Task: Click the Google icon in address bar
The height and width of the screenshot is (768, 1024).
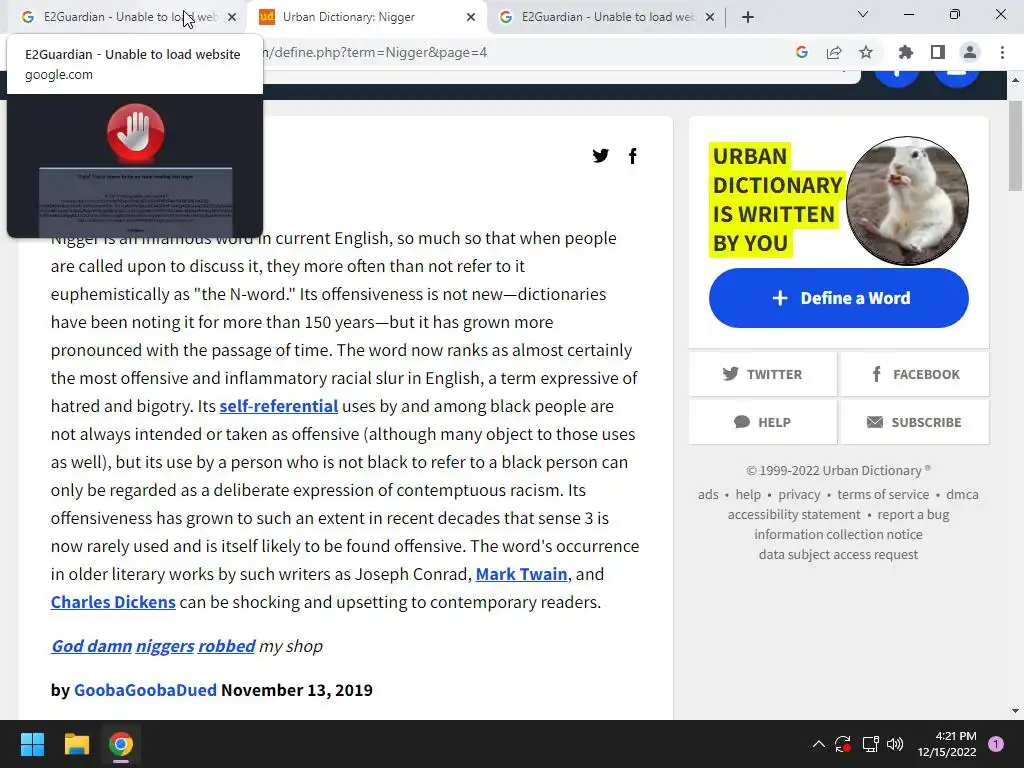Action: (802, 52)
